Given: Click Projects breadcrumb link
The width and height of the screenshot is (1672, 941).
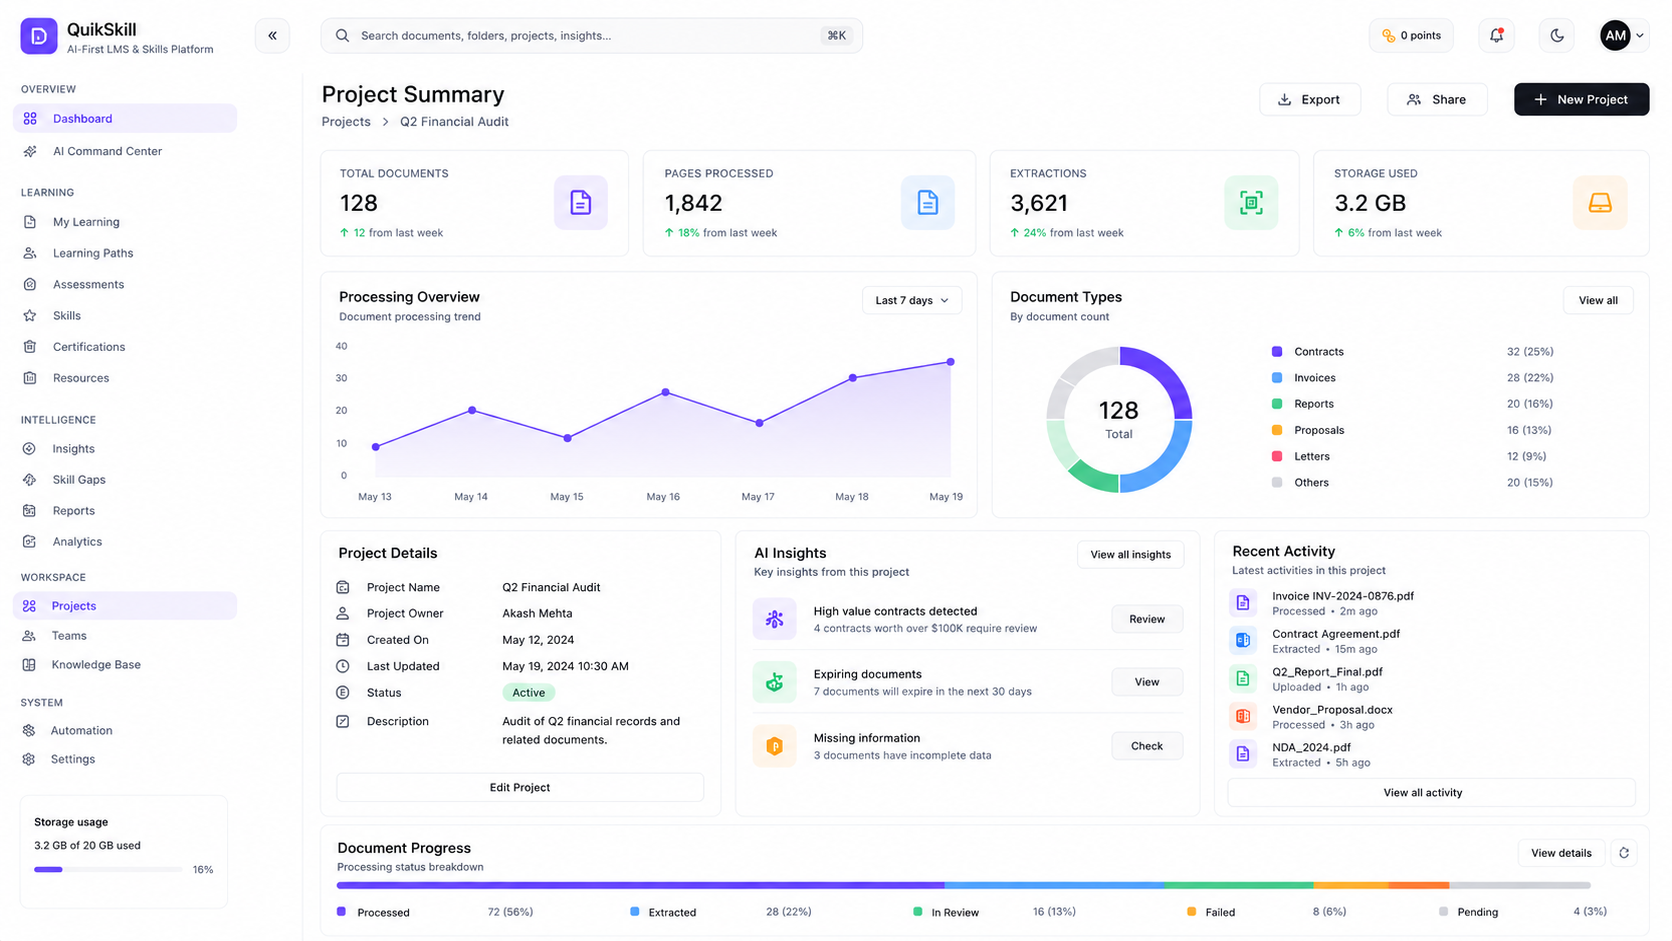Looking at the screenshot, I should pyautogui.click(x=346, y=121).
